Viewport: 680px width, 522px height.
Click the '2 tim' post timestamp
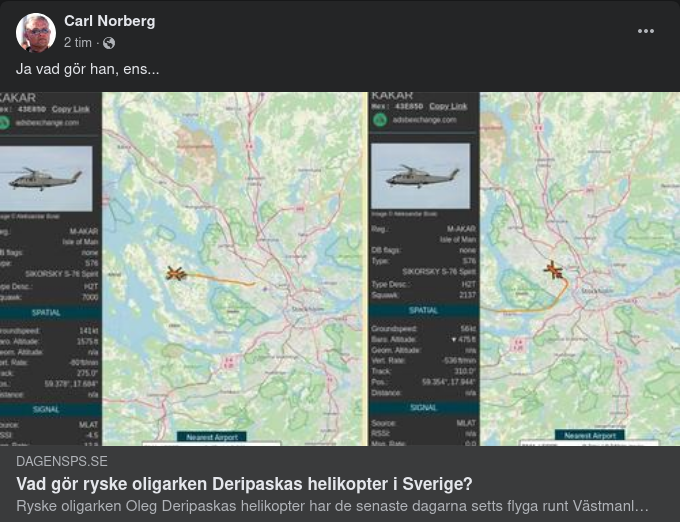click(x=78, y=43)
